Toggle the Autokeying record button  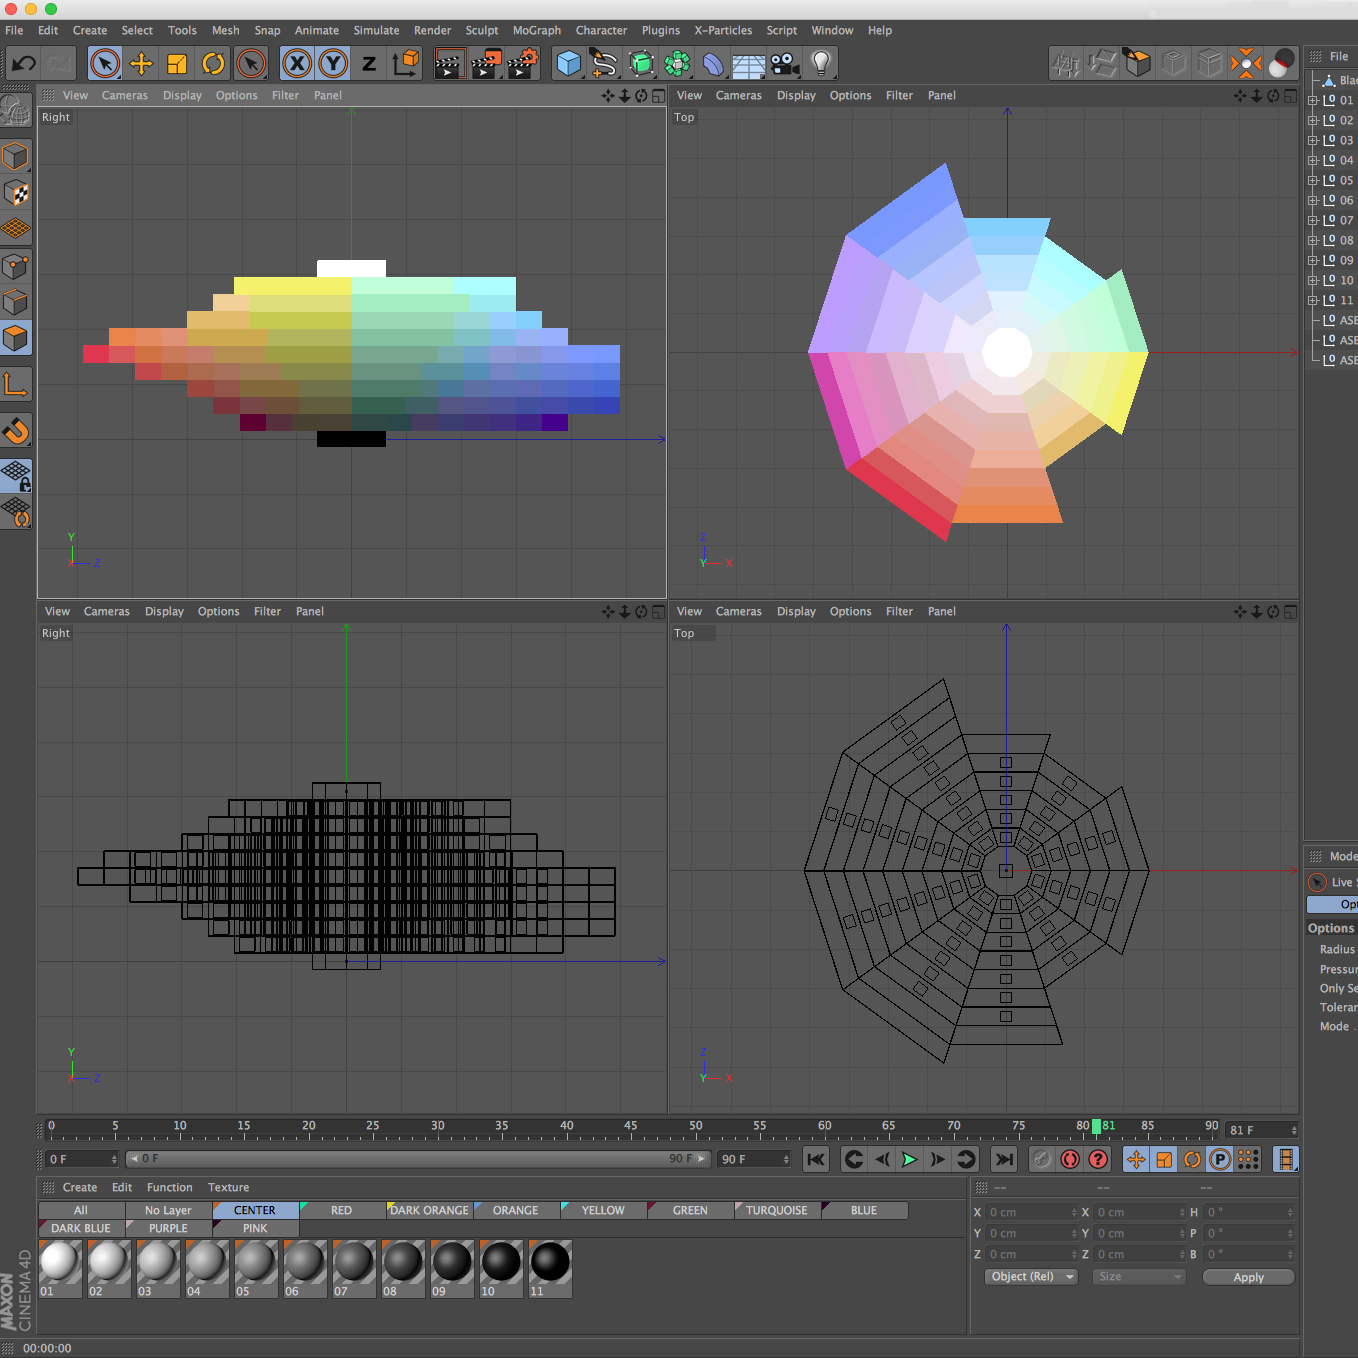coord(1070,1159)
